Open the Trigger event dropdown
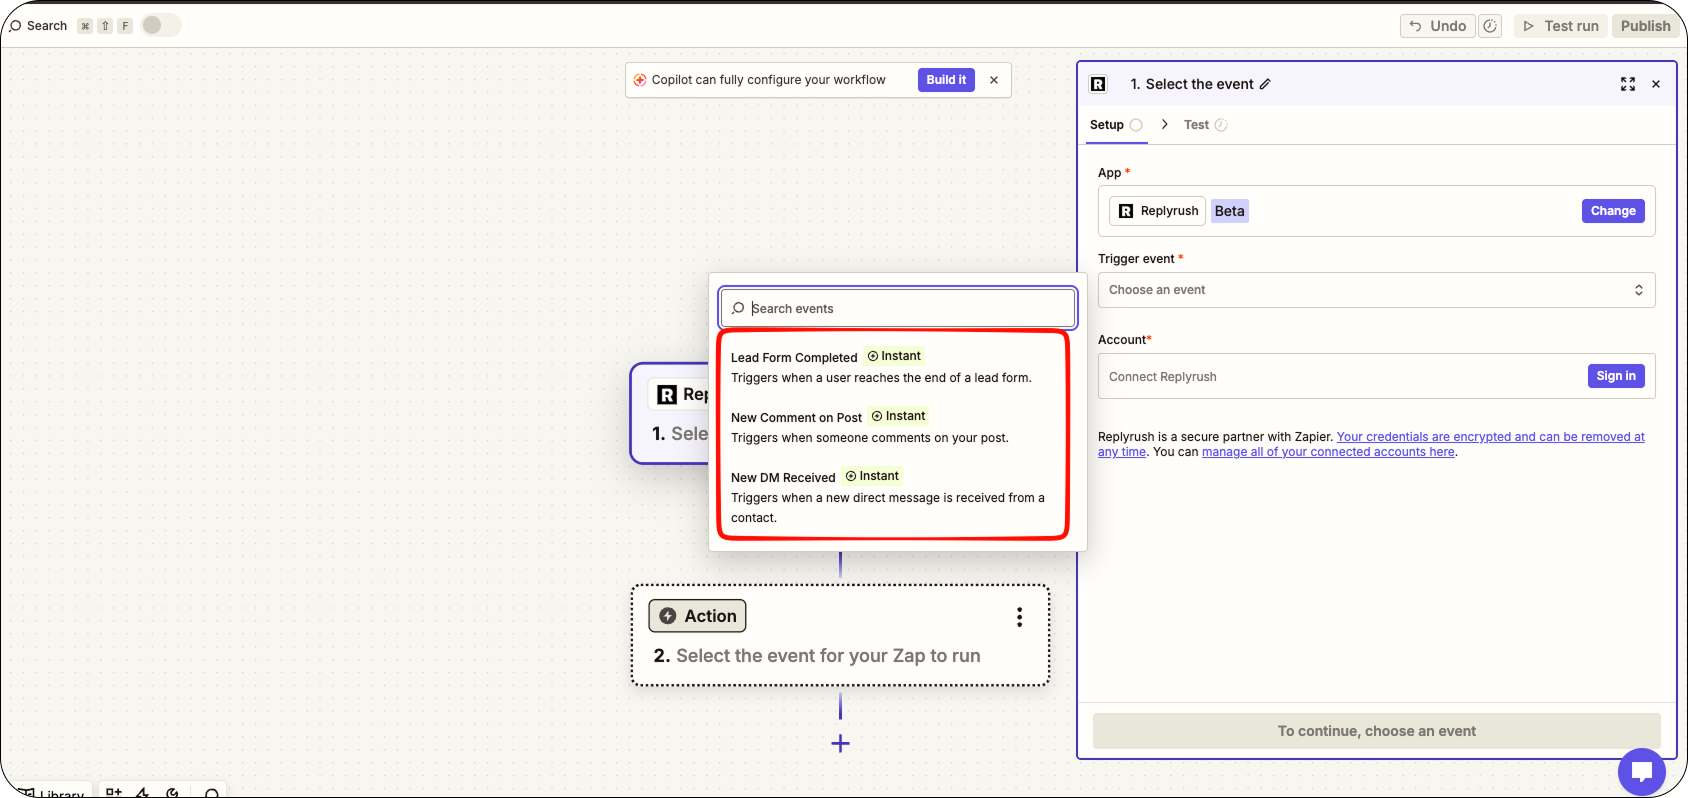 1376,290
